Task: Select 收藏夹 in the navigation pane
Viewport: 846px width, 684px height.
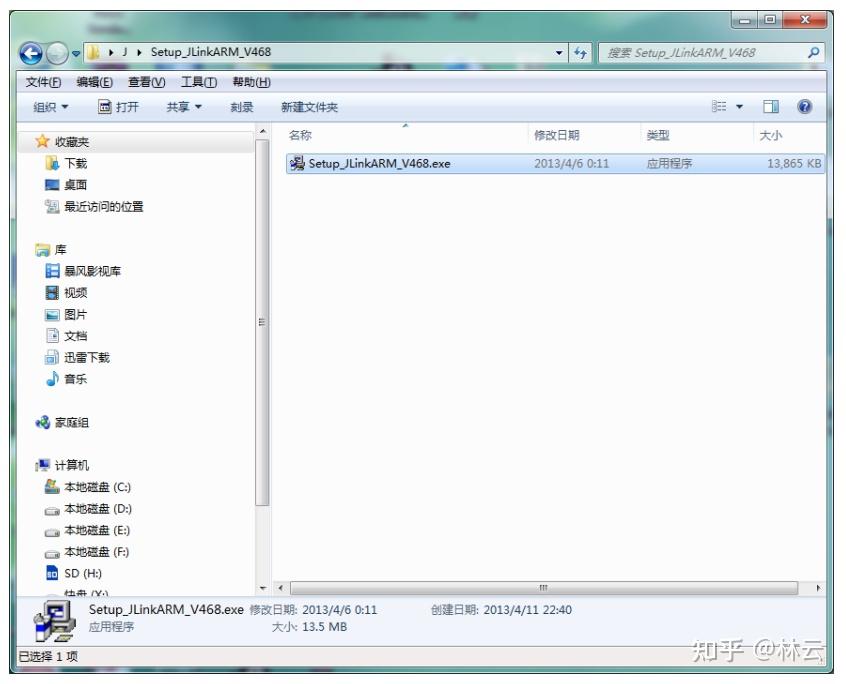Action: (x=63, y=142)
